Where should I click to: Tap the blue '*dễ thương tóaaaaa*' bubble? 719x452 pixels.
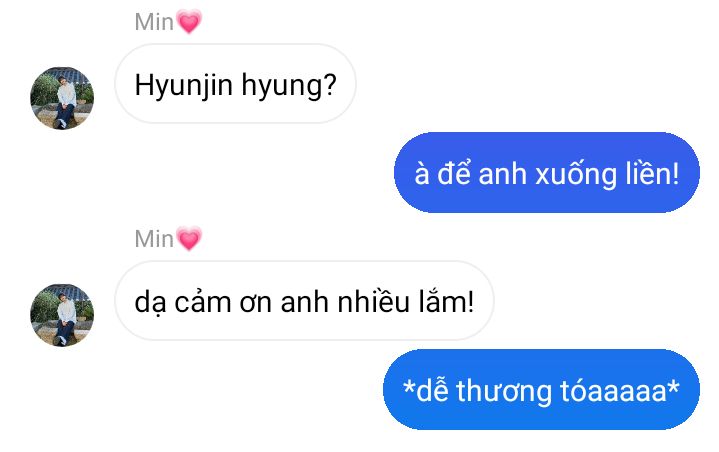pos(541,390)
